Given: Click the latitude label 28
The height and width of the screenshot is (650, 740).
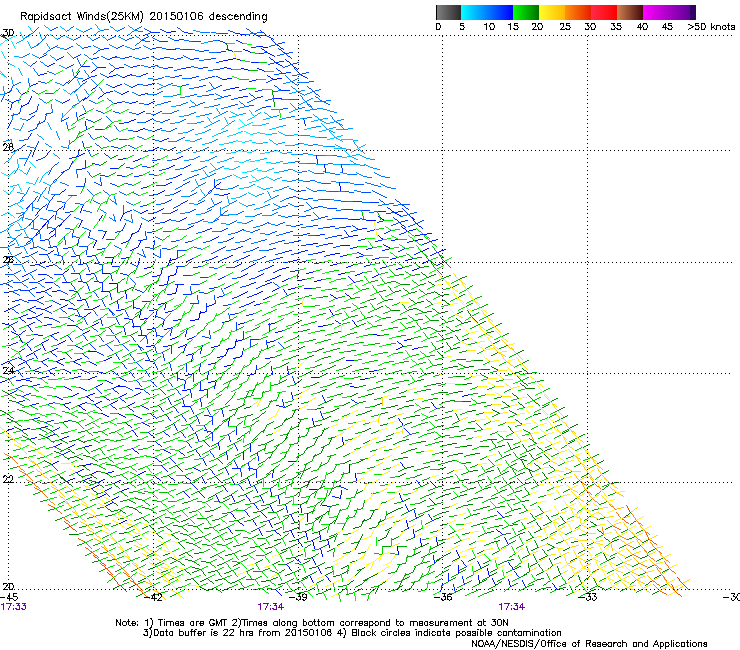Looking at the screenshot, I should click(8, 147).
